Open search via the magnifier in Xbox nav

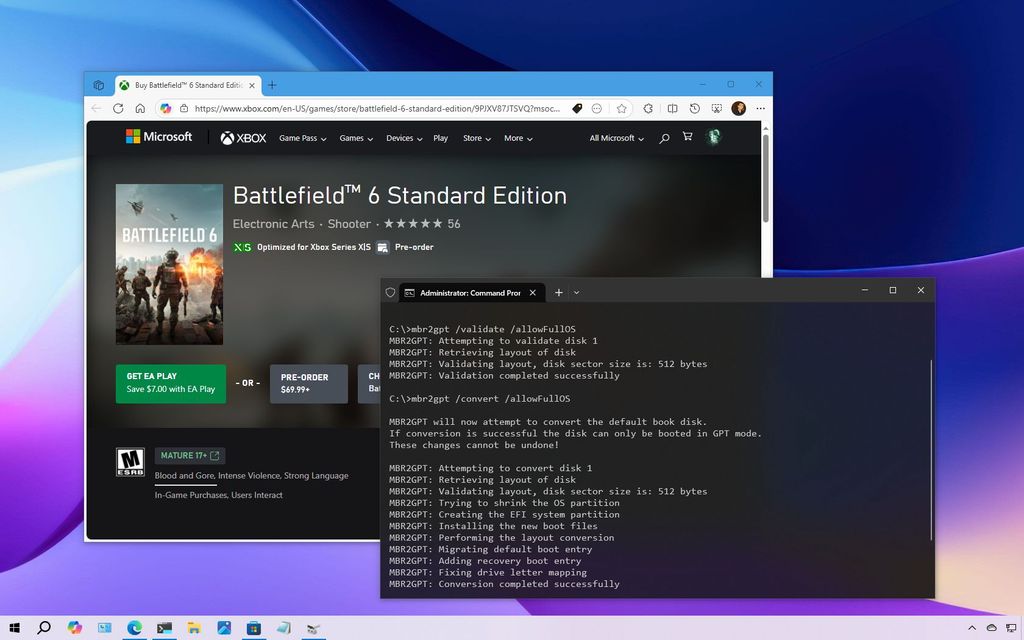click(664, 138)
